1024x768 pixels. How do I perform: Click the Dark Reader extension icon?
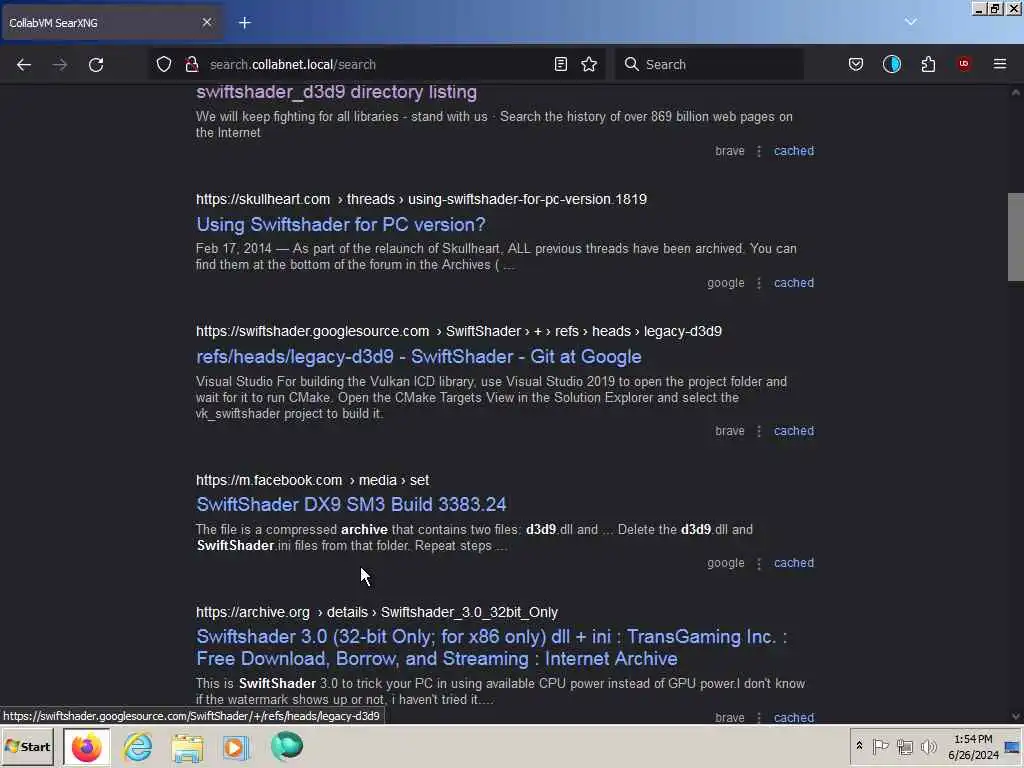click(891, 64)
